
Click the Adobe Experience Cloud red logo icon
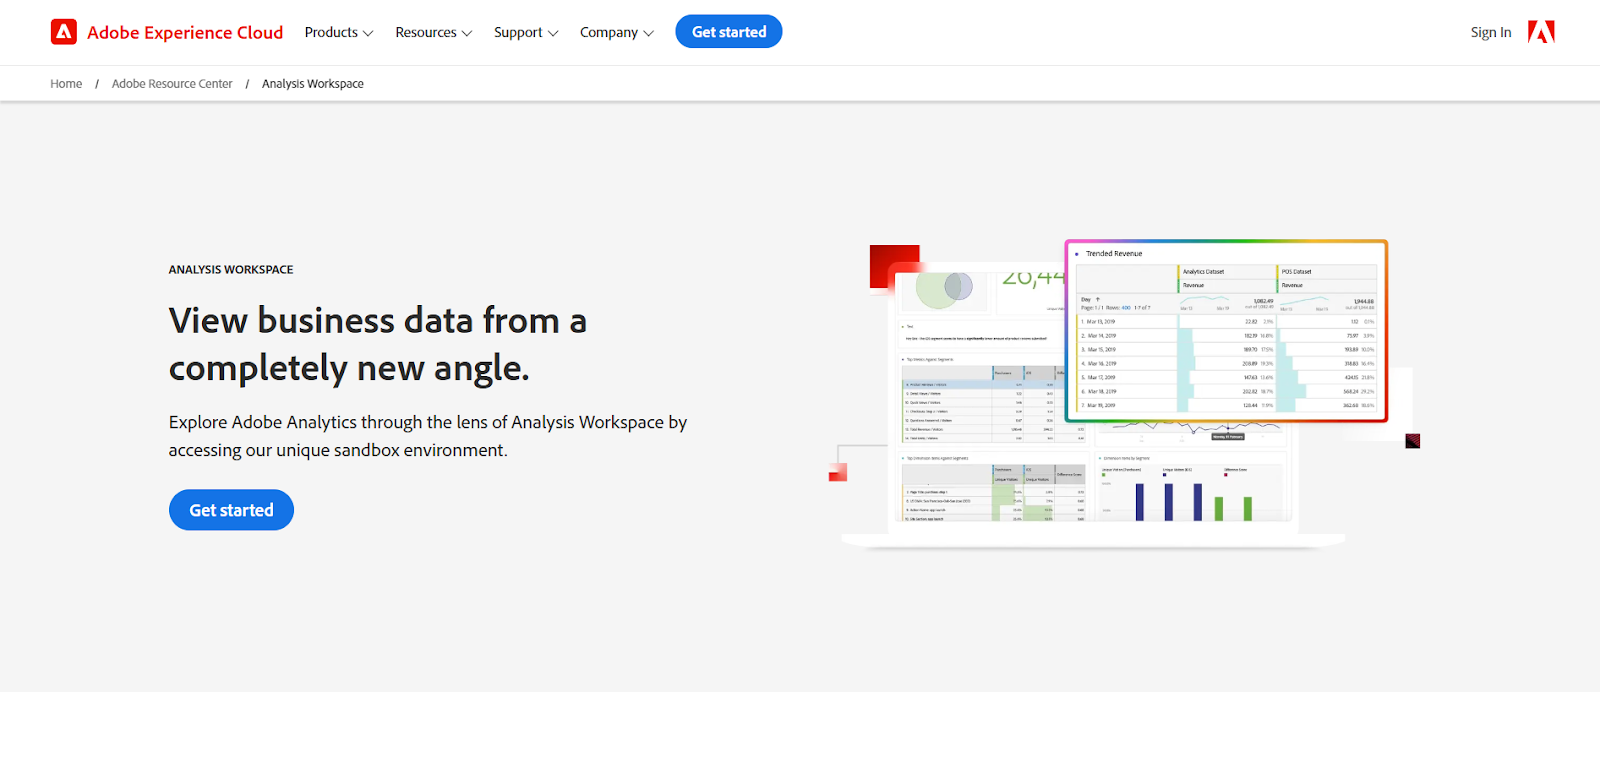tap(64, 32)
